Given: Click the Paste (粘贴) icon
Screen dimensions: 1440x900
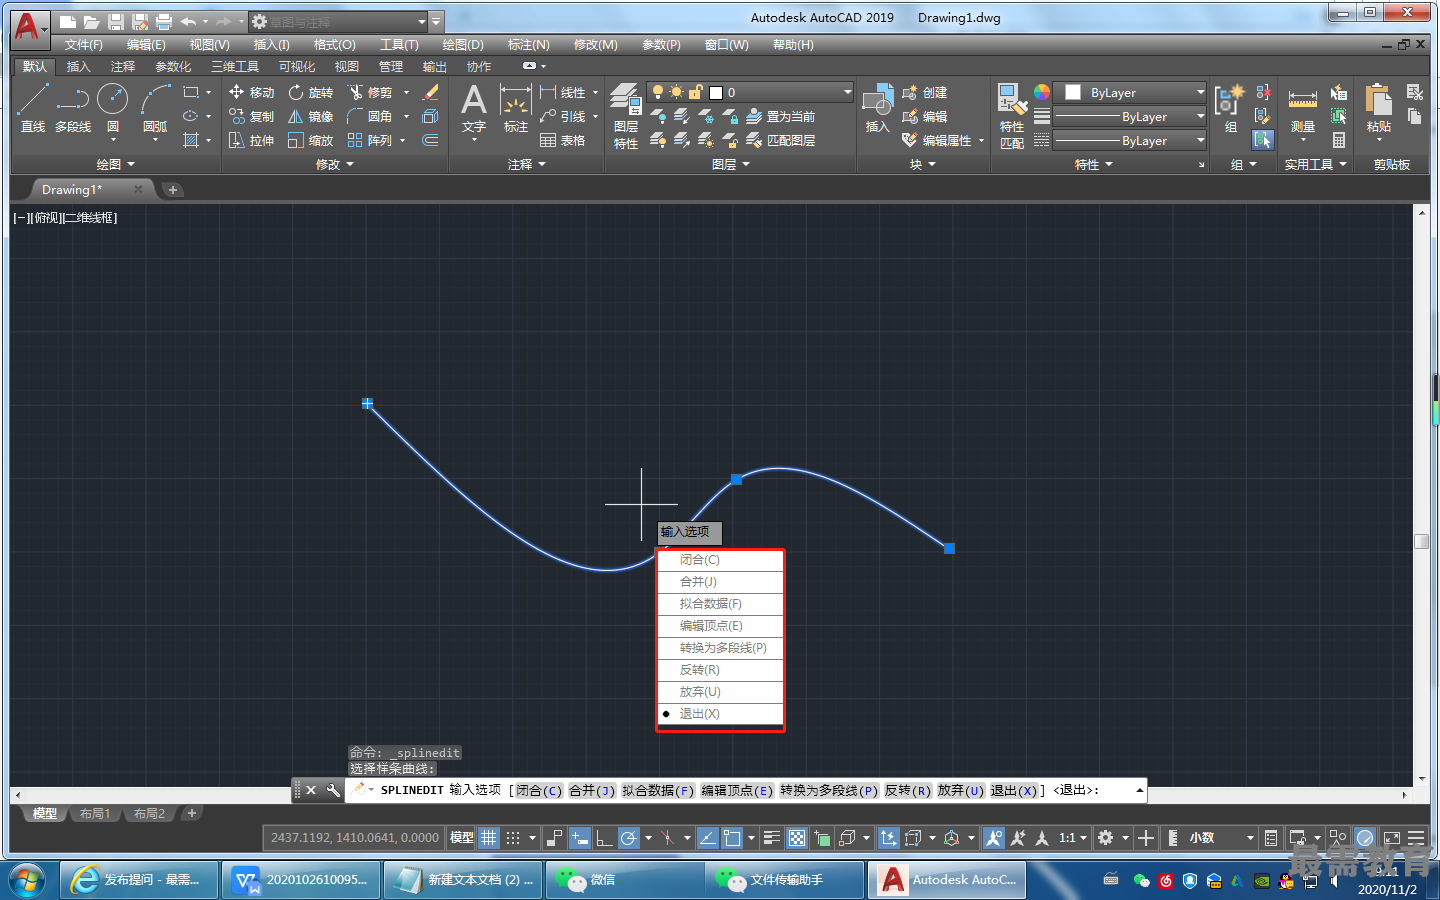Looking at the screenshot, I should (x=1379, y=108).
